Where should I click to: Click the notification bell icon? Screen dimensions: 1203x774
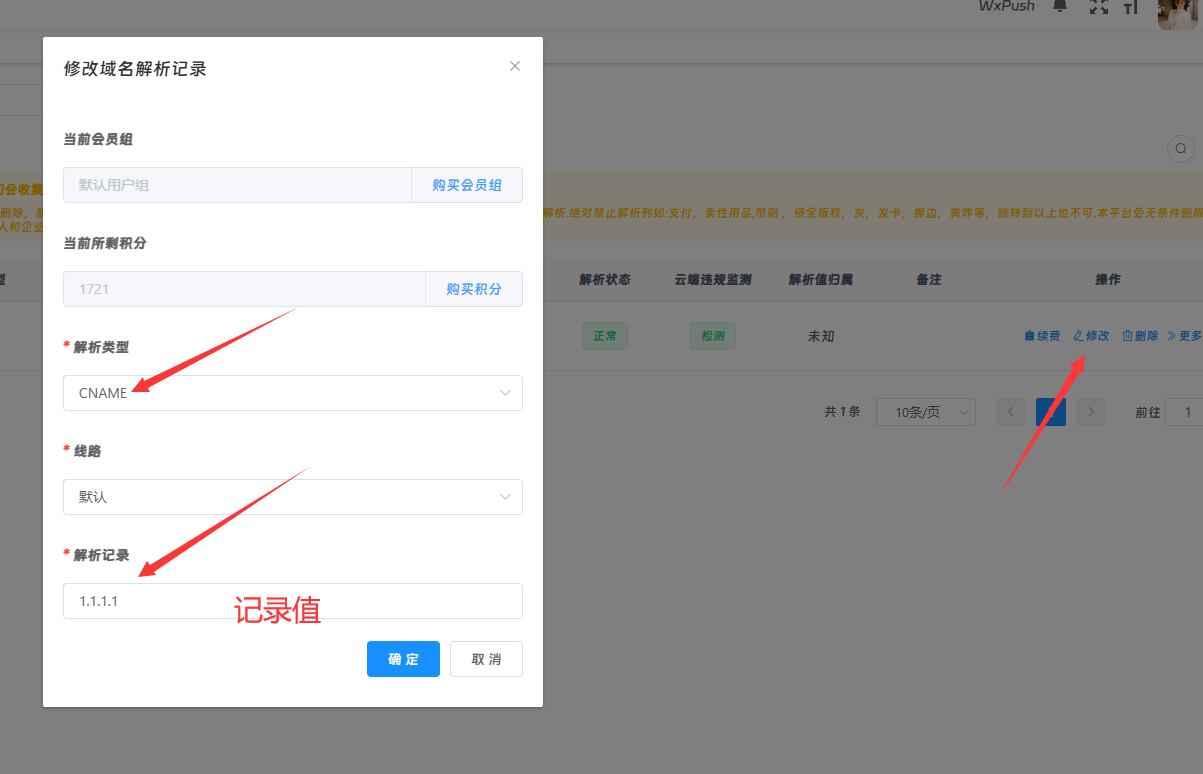[1060, 6]
